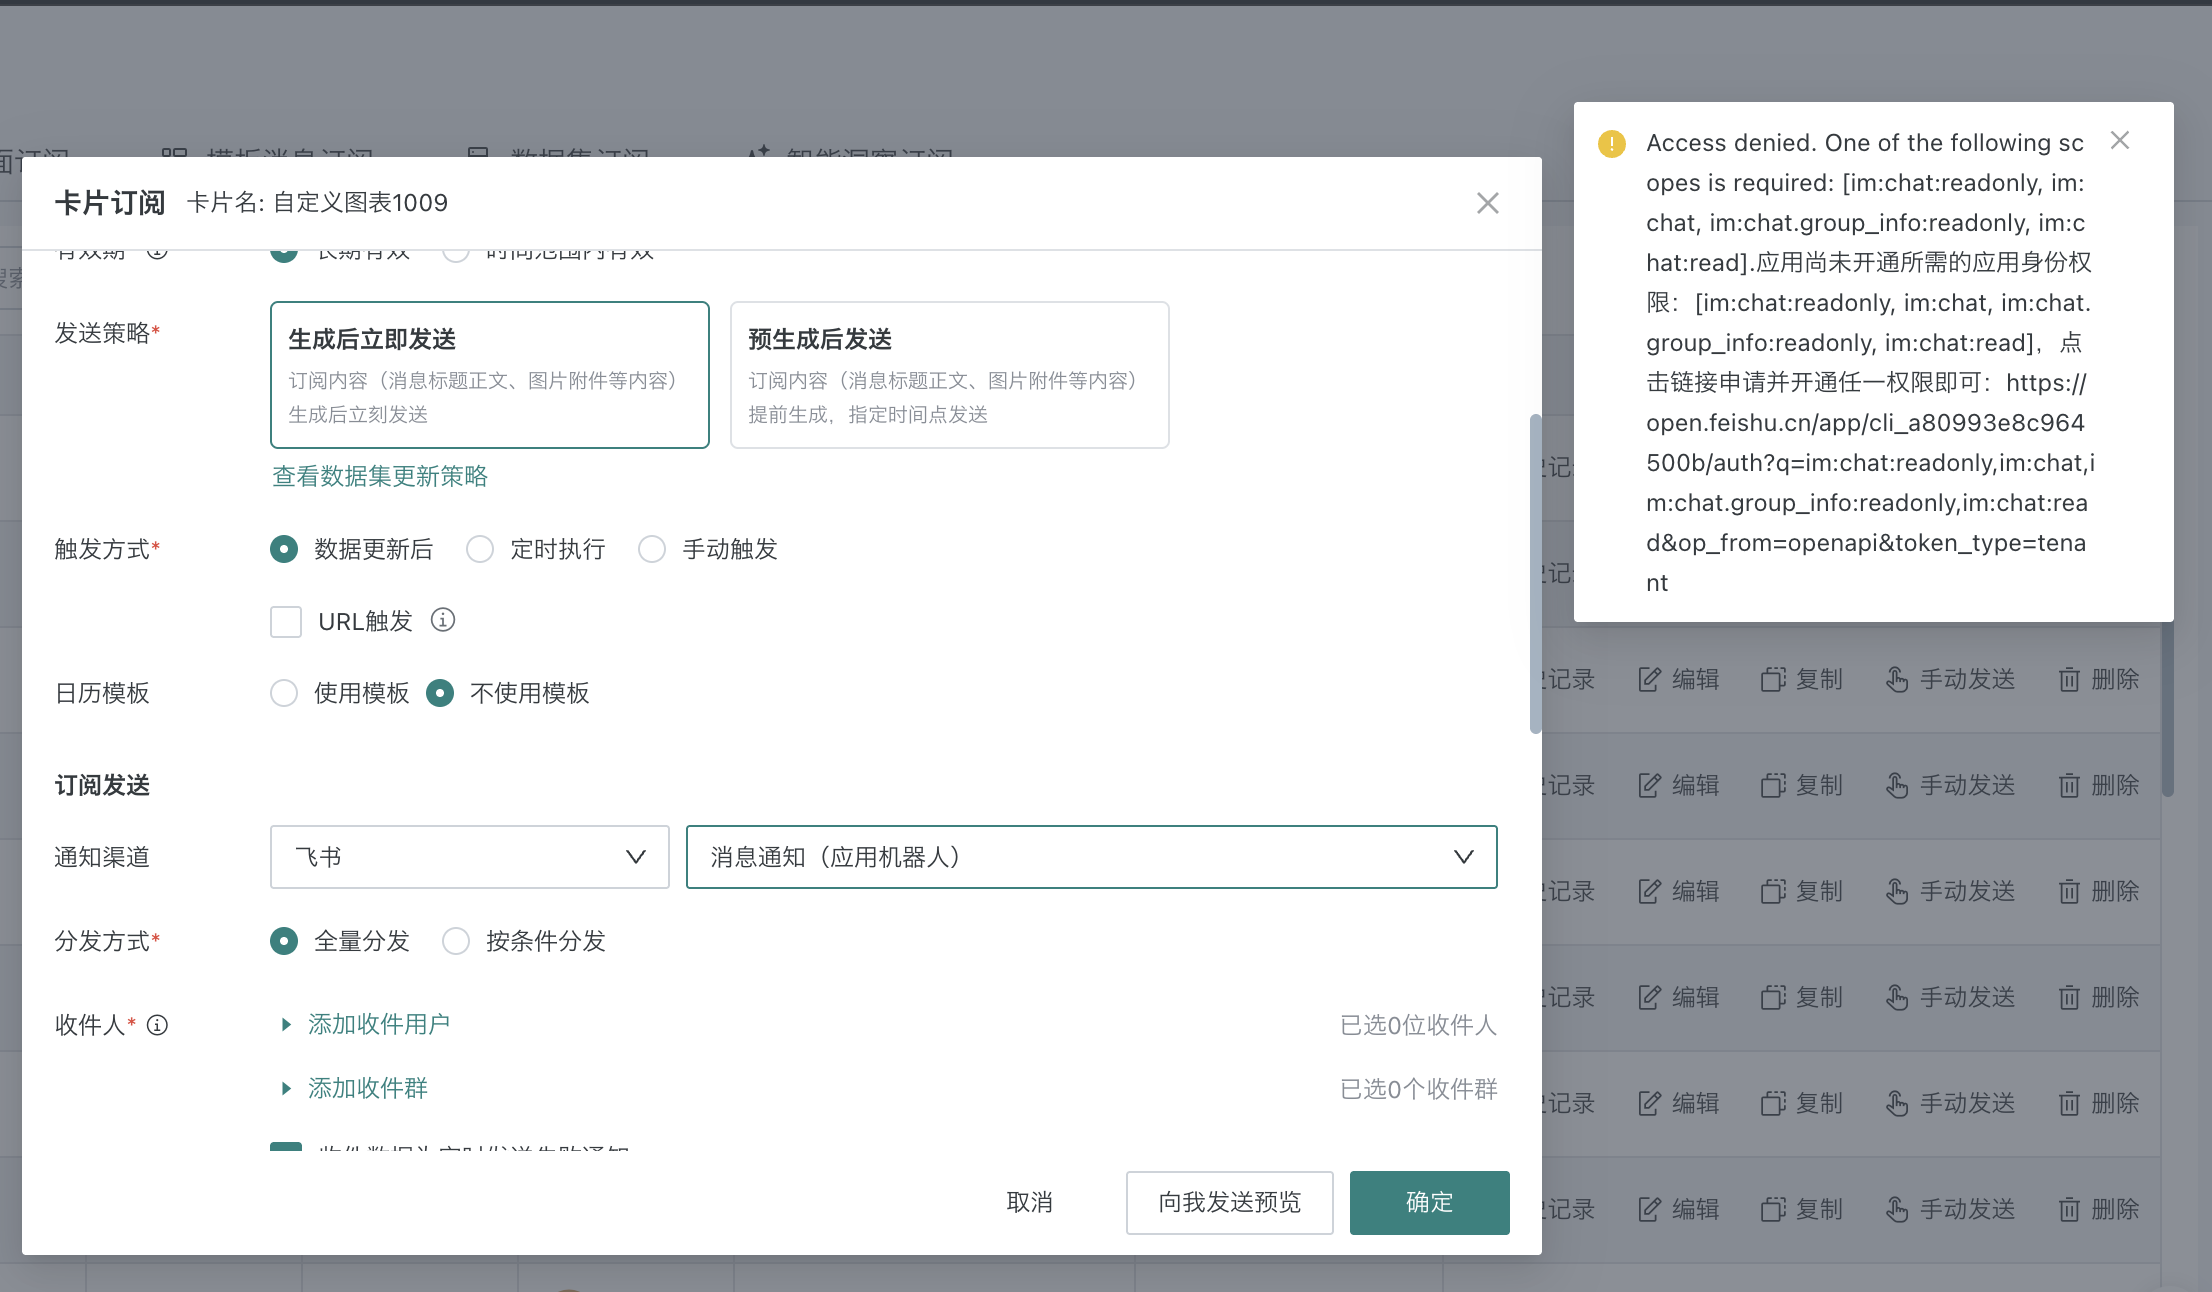Expand 添加收件用户 section

coord(366,1024)
